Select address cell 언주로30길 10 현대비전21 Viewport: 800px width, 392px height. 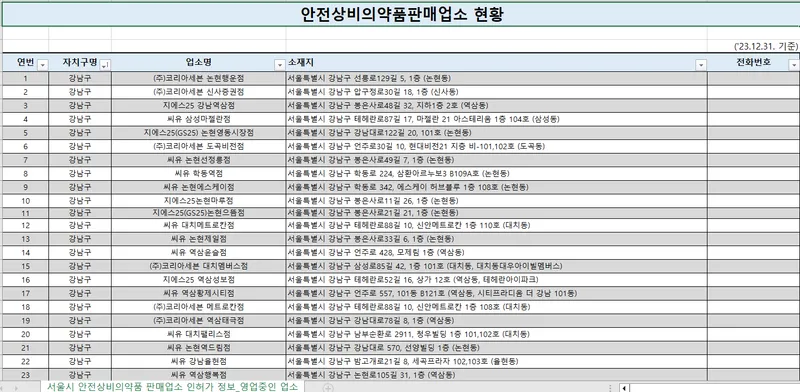(x=496, y=146)
